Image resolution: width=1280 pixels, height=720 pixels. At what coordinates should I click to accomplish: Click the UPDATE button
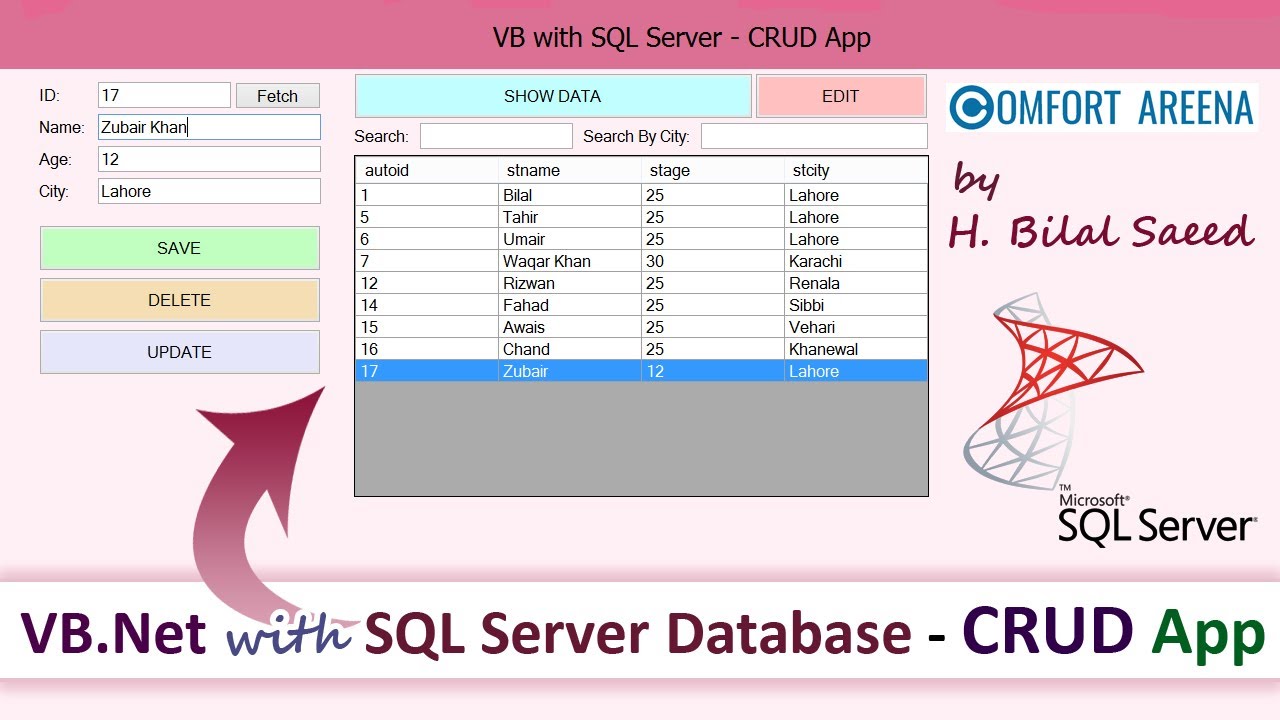(180, 352)
